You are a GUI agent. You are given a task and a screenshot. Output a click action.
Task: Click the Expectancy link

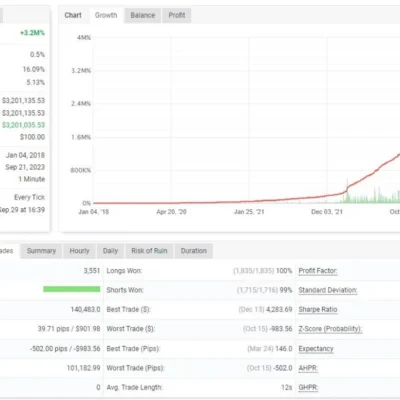pyautogui.click(x=316, y=349)
